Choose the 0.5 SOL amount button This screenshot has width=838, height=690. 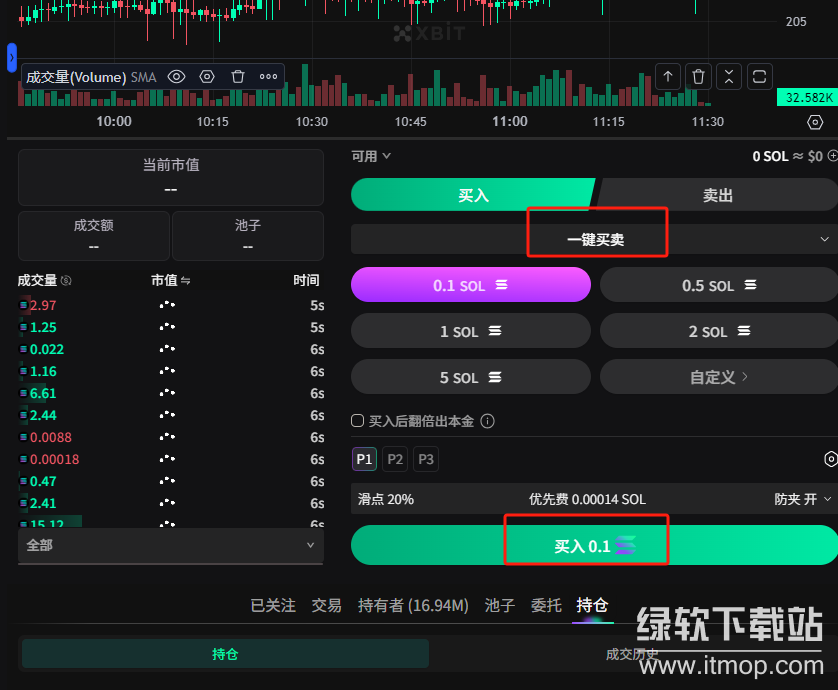point(718,285)
